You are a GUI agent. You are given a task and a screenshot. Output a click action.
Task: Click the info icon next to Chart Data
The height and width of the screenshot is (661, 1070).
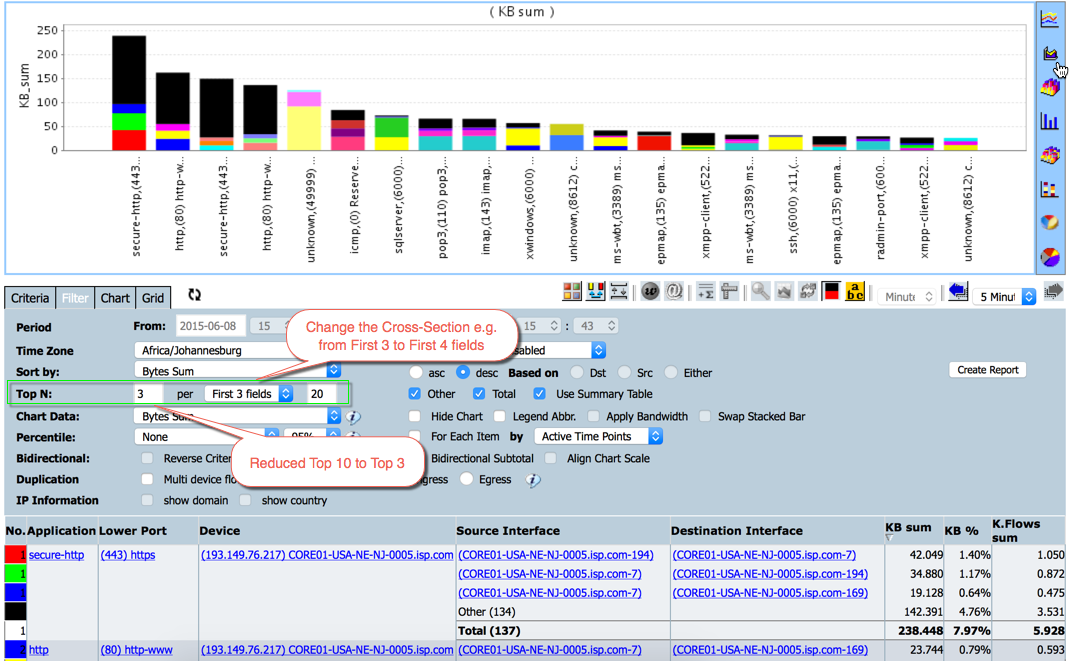tap(353, 417)
